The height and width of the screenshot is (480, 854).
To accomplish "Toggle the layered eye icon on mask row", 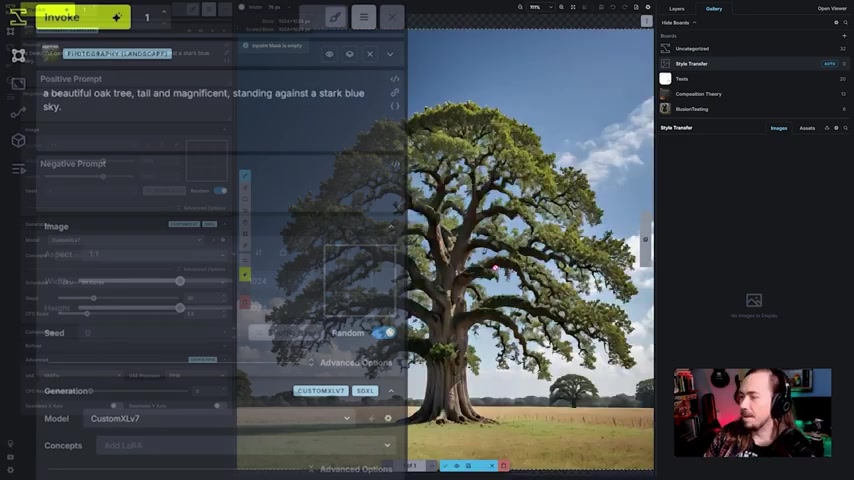I will (350, 54).
